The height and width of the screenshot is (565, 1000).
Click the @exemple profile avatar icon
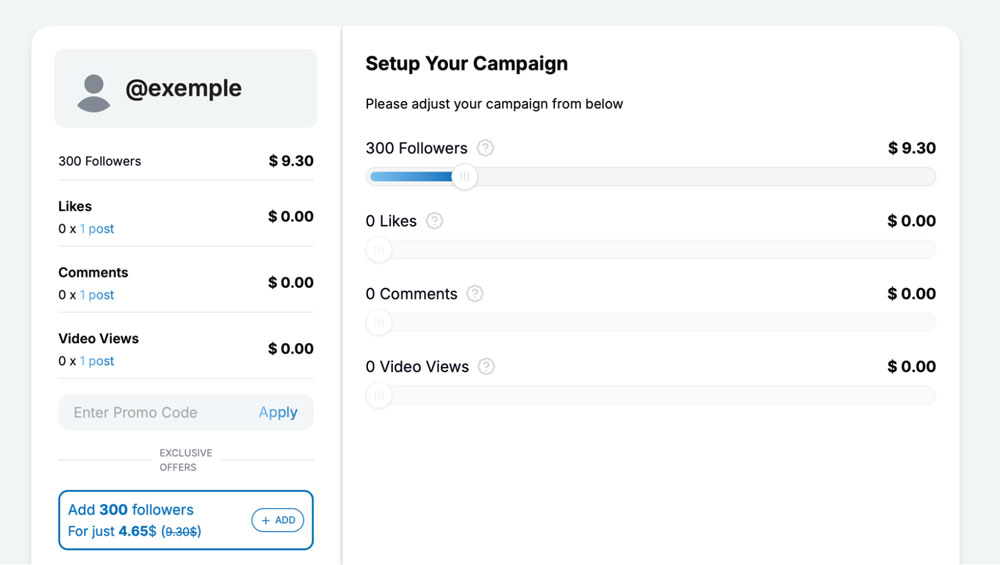(93, 92)
